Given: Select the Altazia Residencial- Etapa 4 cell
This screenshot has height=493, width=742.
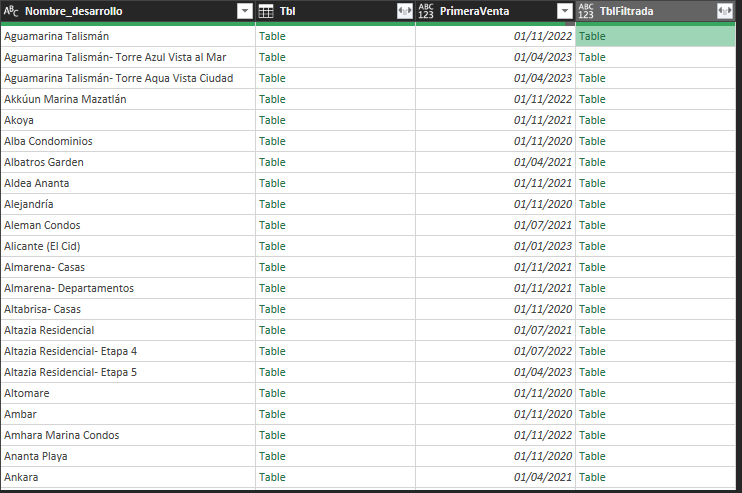Looking at the screenshot, I should tap(71, 351).
